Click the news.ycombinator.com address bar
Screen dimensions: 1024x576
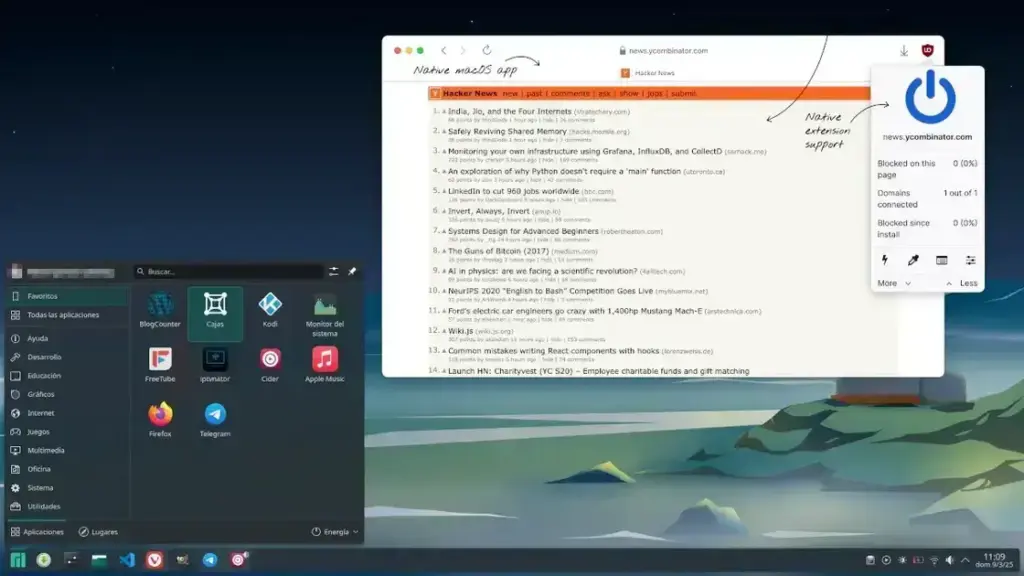pos(663,50)
